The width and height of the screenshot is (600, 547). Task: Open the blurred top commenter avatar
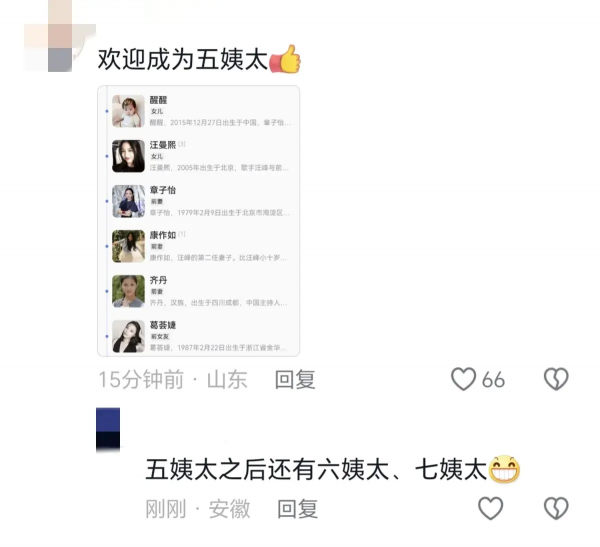pos(60,36)
